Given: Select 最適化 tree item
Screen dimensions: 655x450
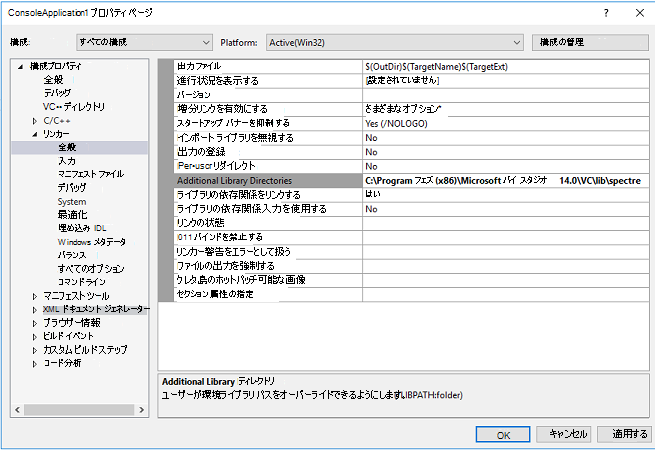Looking at the screenshot, I should coord(72,215).
